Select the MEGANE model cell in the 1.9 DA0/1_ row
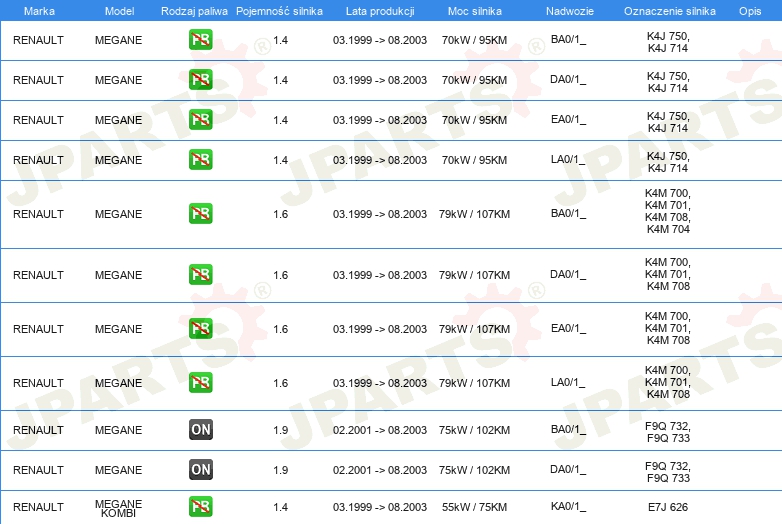The image size is (782, 524). [x=119, y=470]
